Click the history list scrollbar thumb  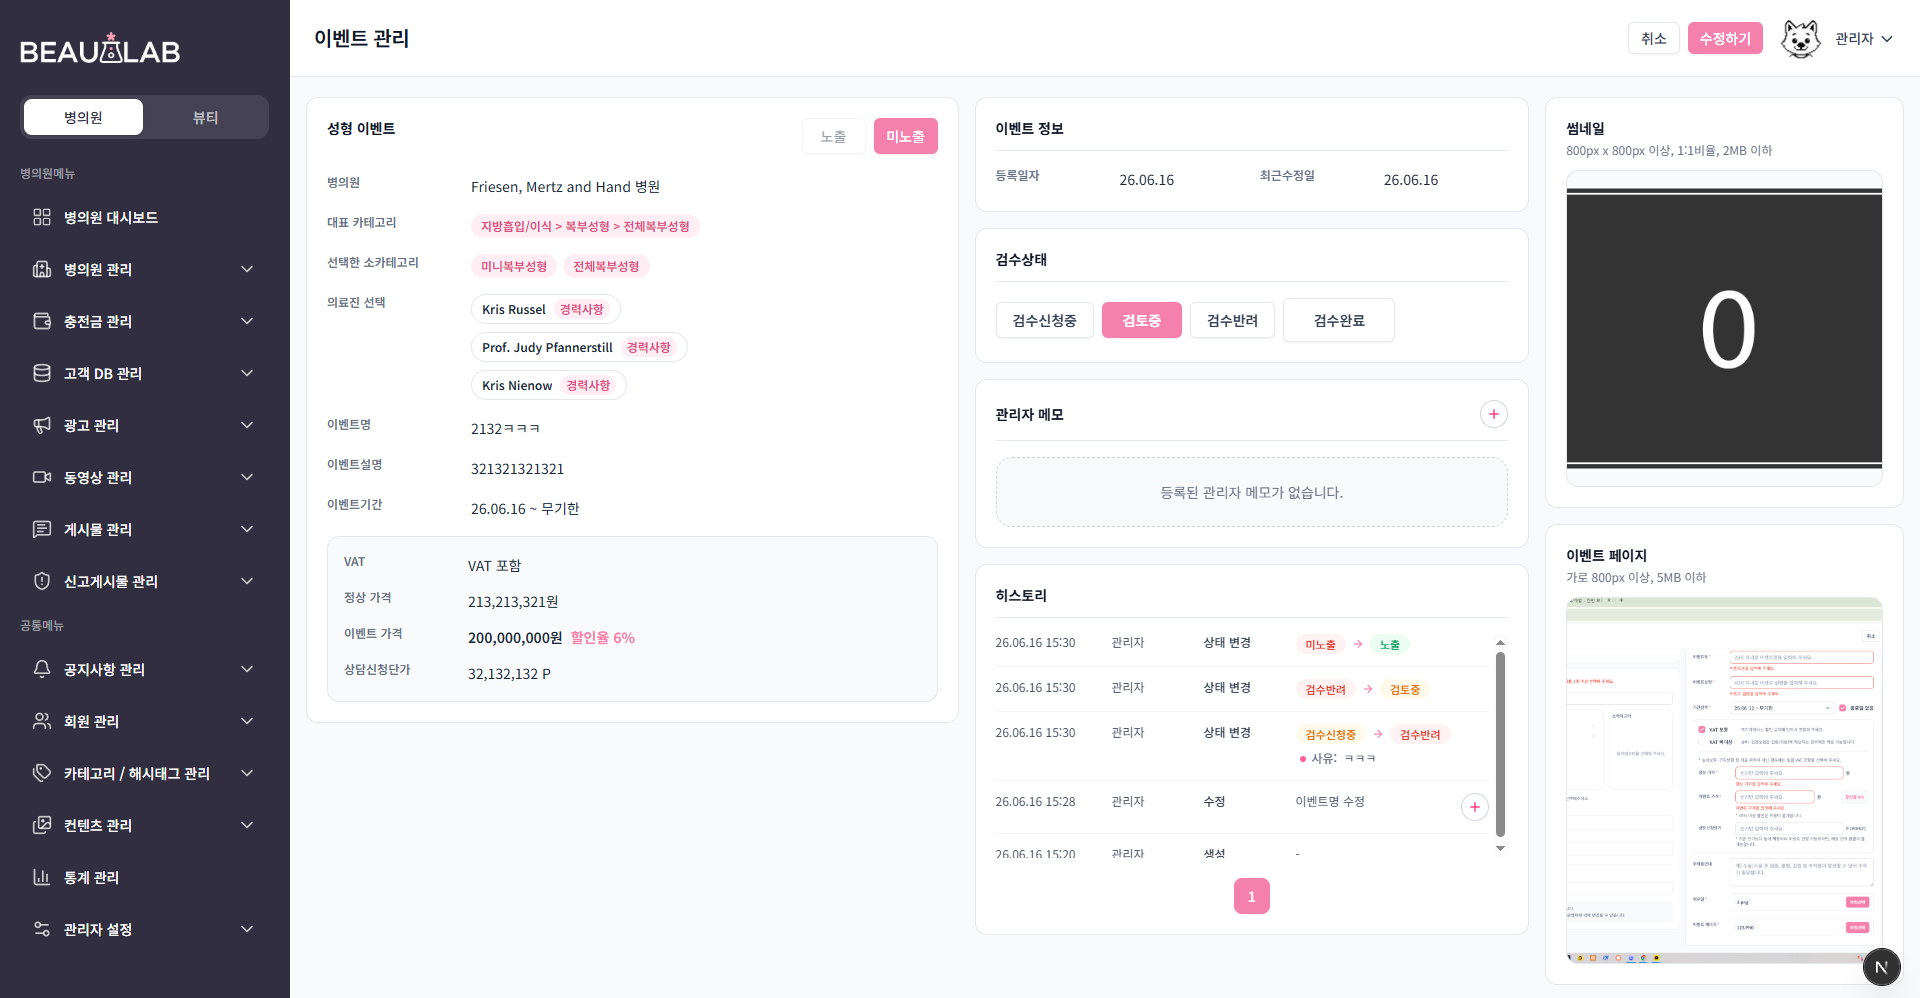point(1500,744)
